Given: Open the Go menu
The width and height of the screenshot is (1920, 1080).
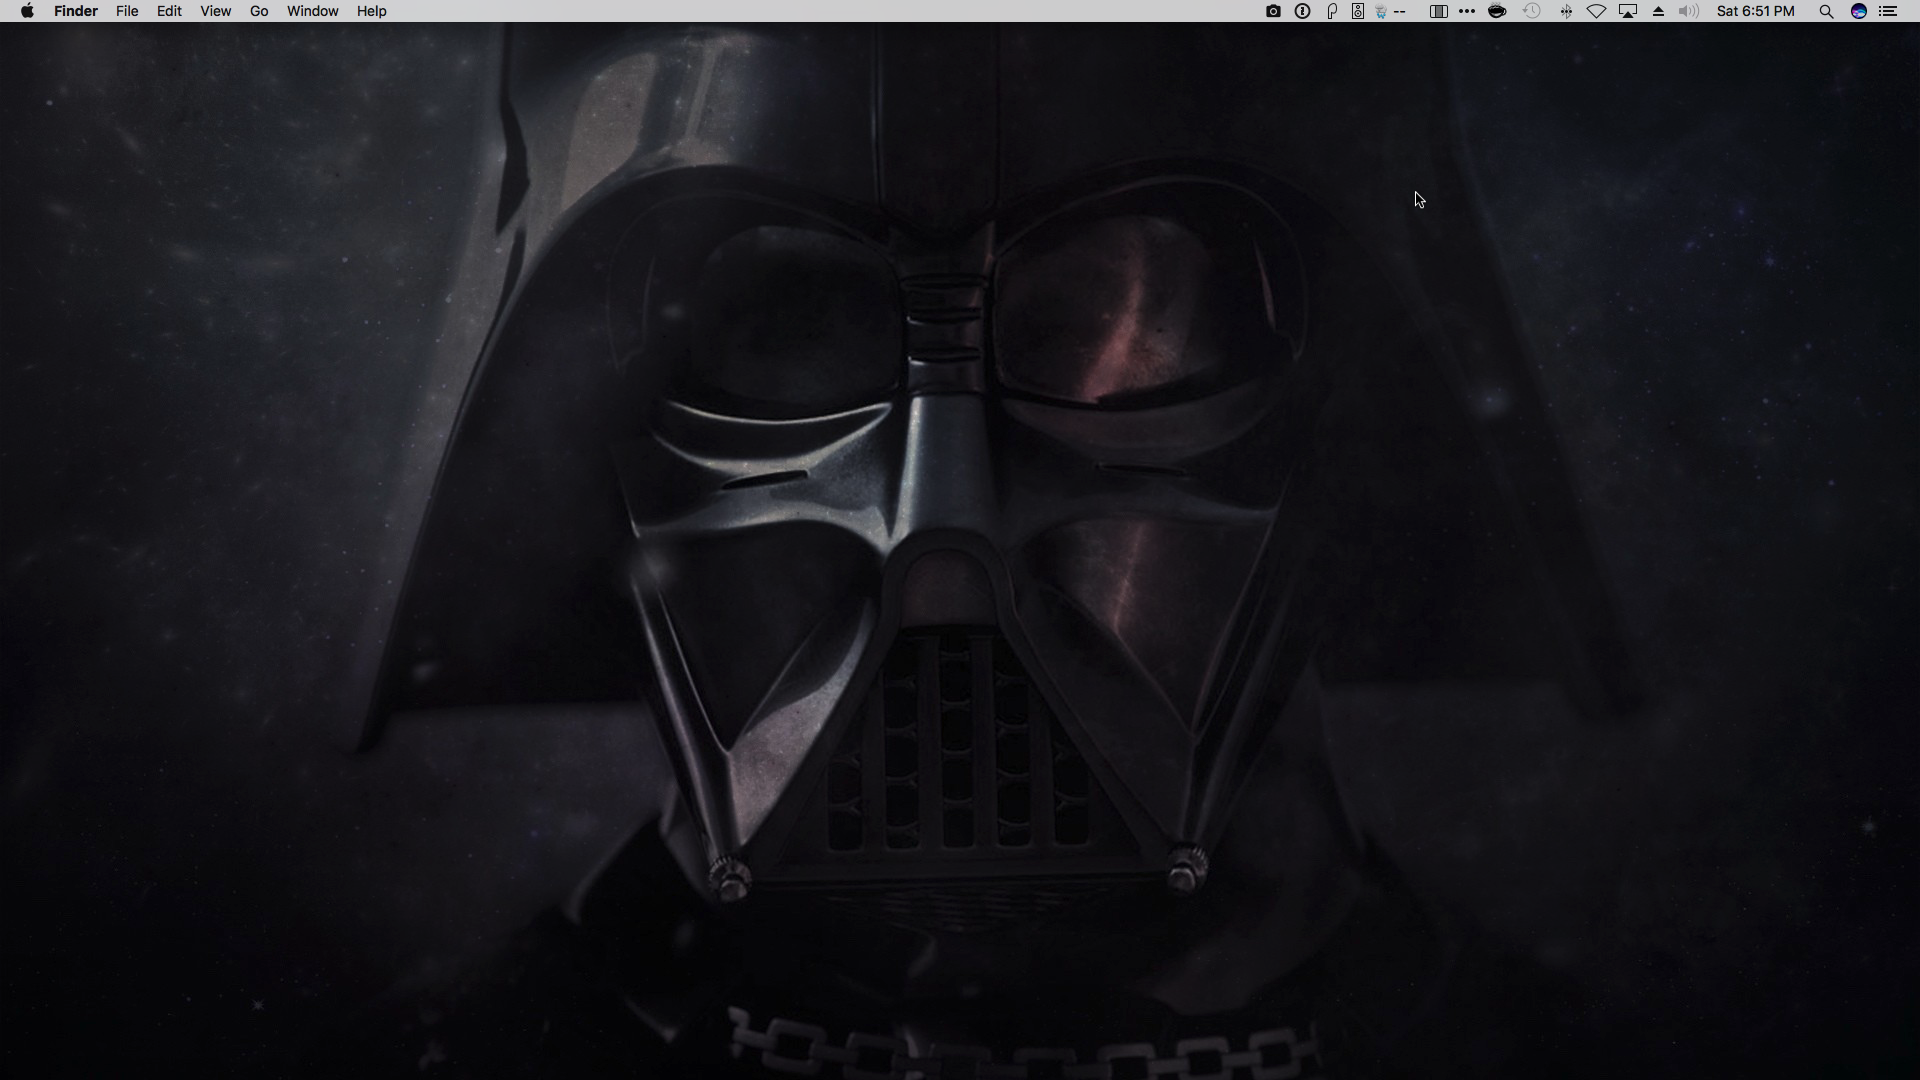Looking at the screenshot, I should 259,11.
